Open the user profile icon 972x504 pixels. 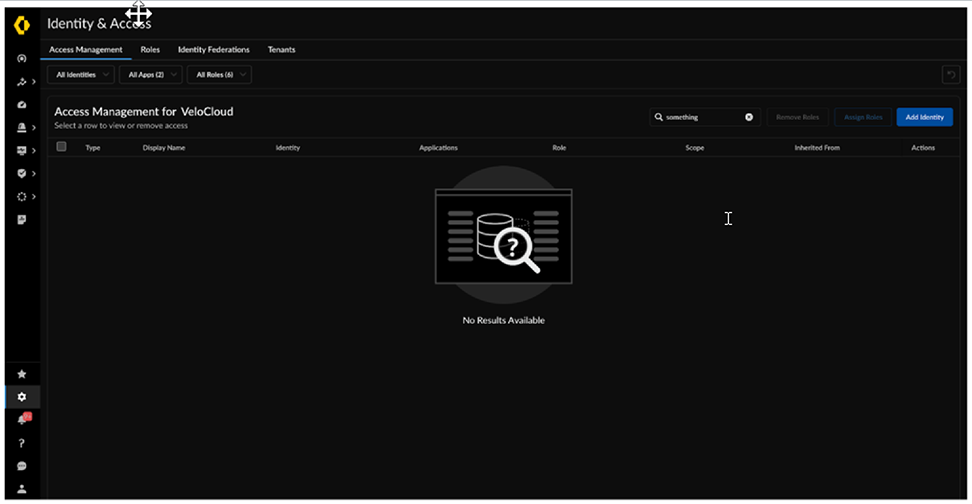click(21, 489)
